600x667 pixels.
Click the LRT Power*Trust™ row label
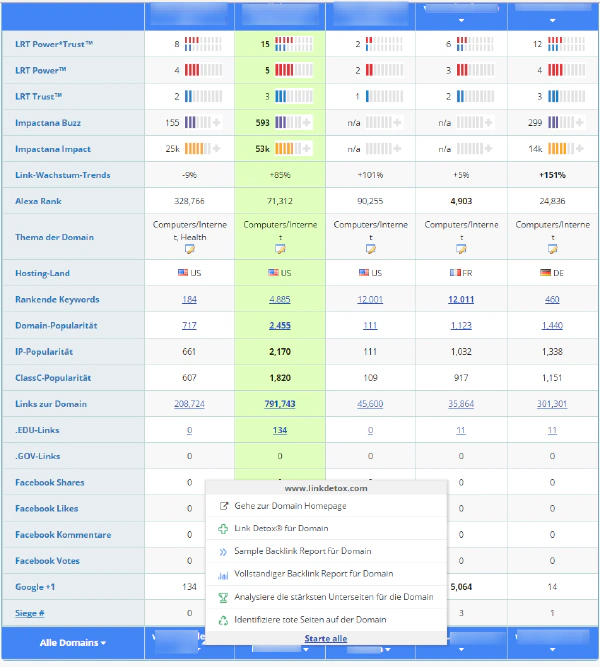click(x=54, y=44)
